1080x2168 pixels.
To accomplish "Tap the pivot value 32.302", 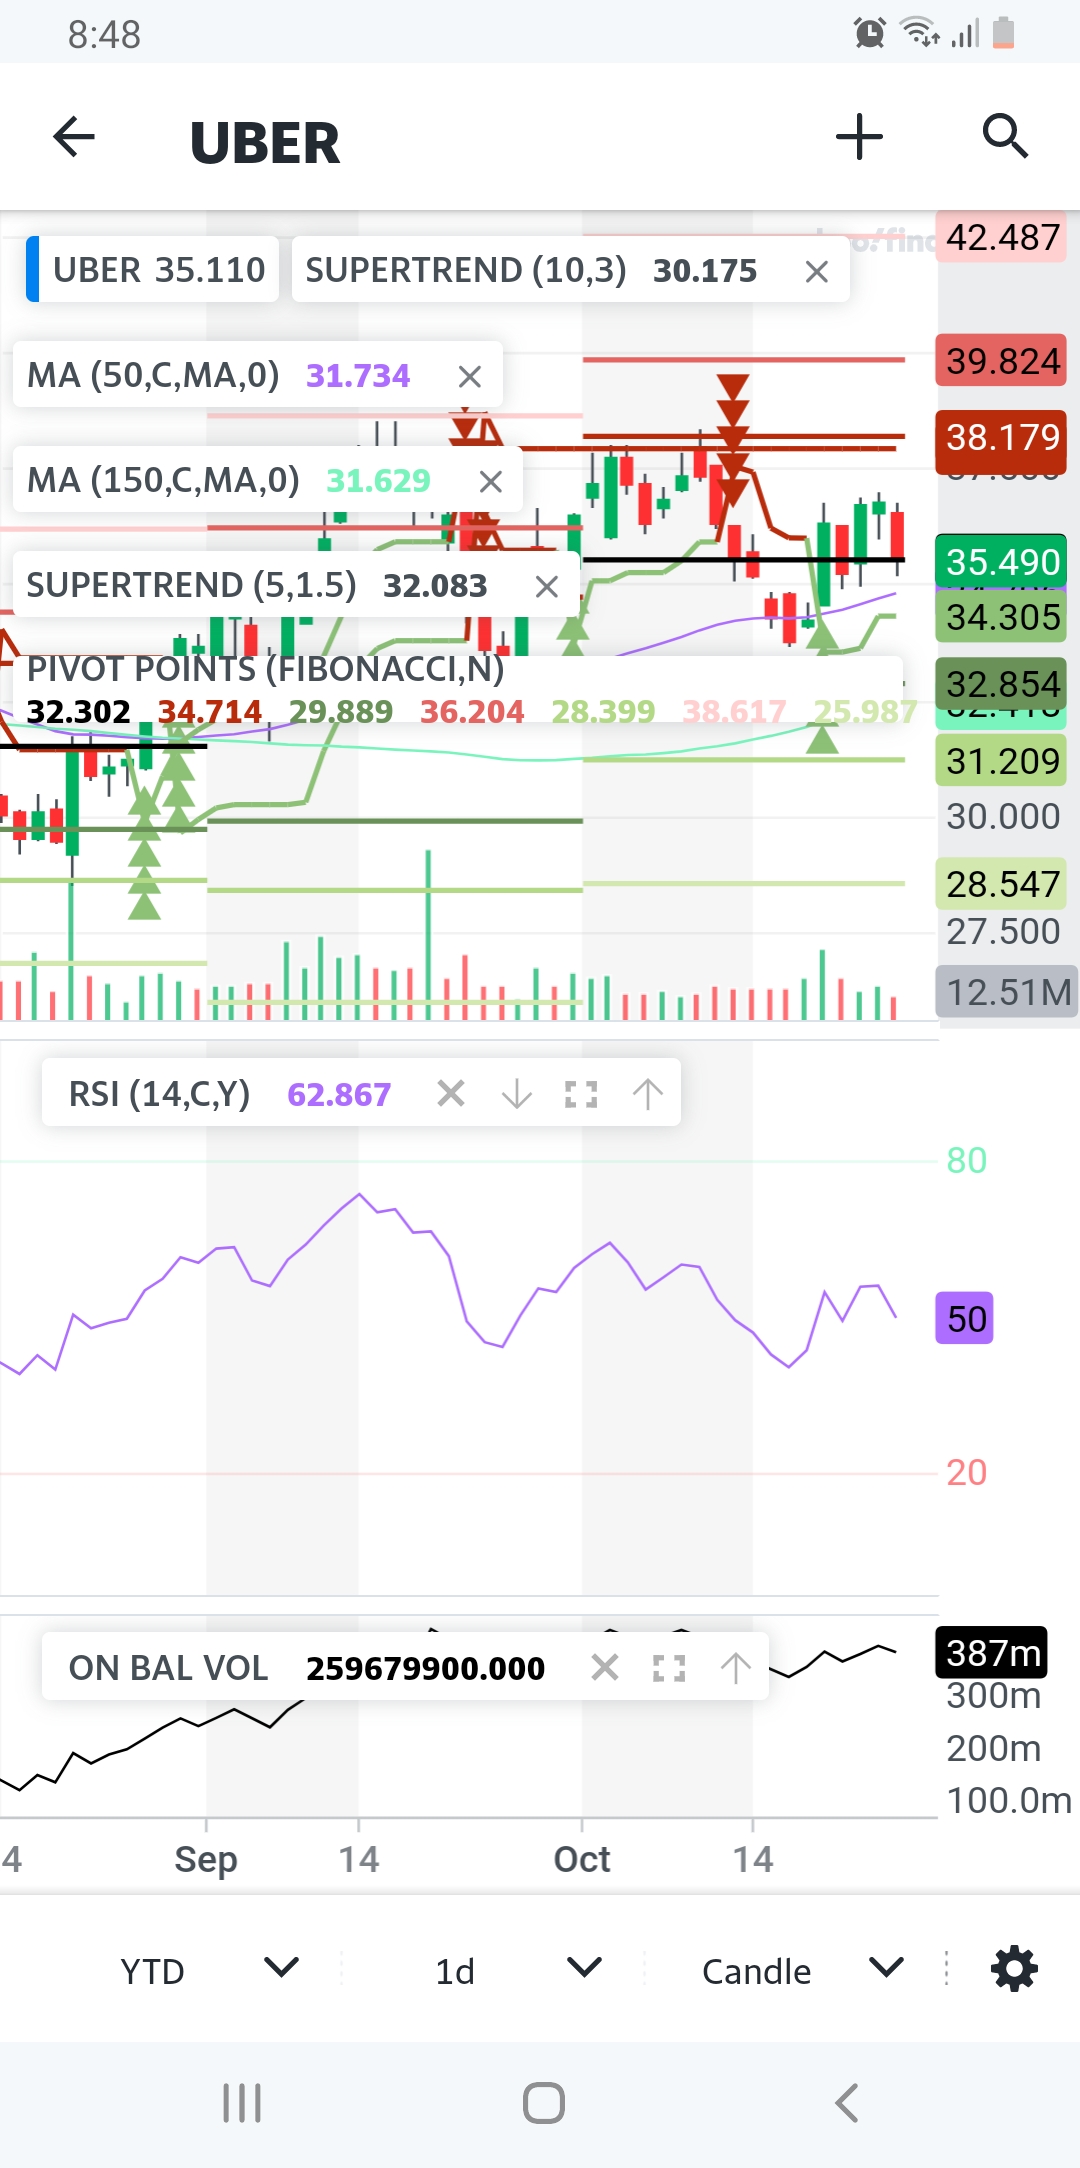I will point(78,712).
